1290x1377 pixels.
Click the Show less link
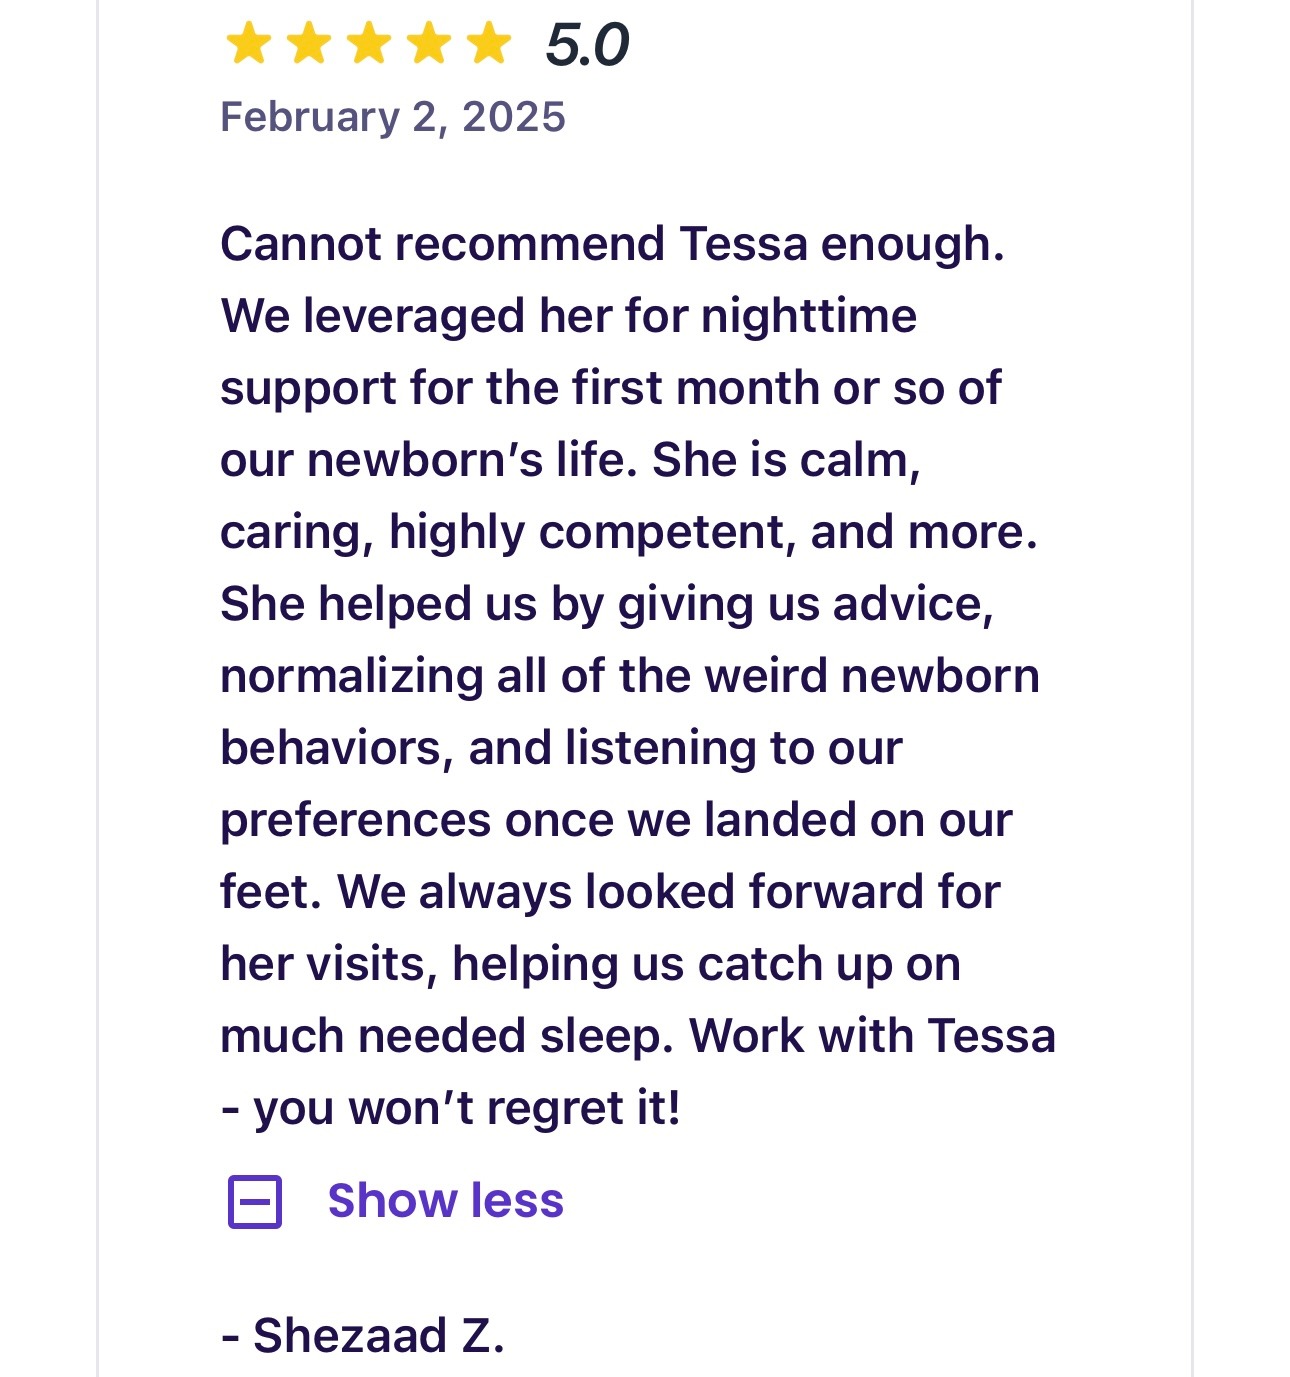pyautogui.click(x=446, y=1200)
